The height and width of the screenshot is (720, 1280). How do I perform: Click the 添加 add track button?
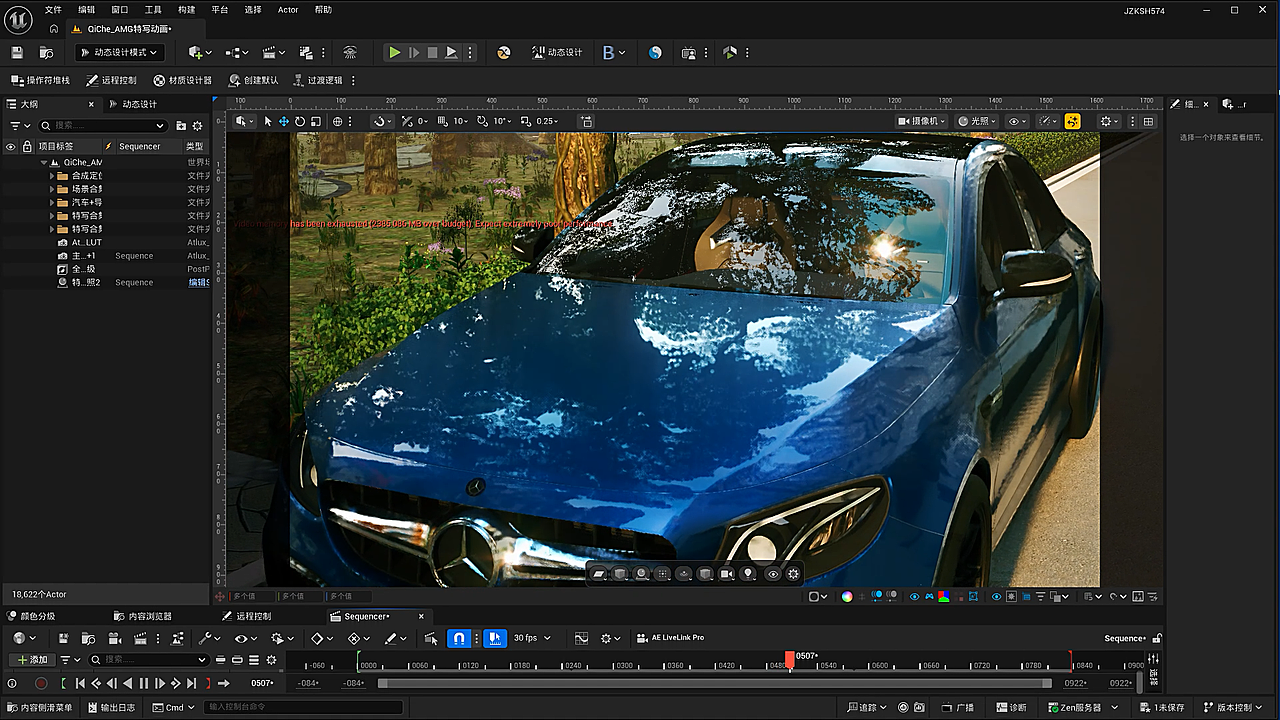(x=32, y=660)
